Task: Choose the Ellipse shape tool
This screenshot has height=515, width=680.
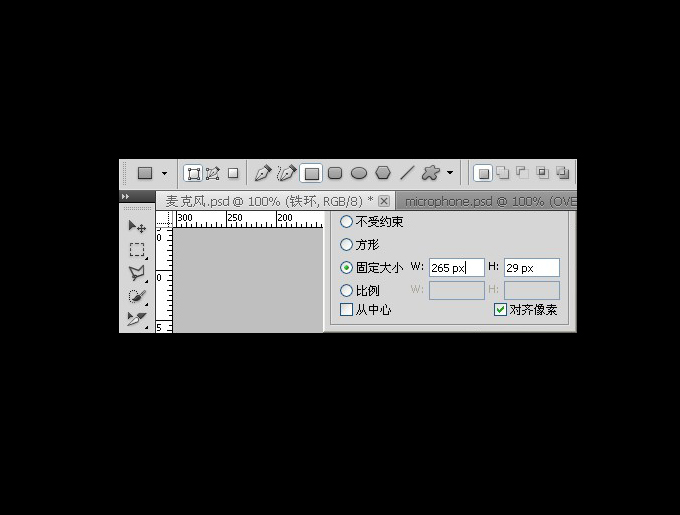Action: click(359, 173)
